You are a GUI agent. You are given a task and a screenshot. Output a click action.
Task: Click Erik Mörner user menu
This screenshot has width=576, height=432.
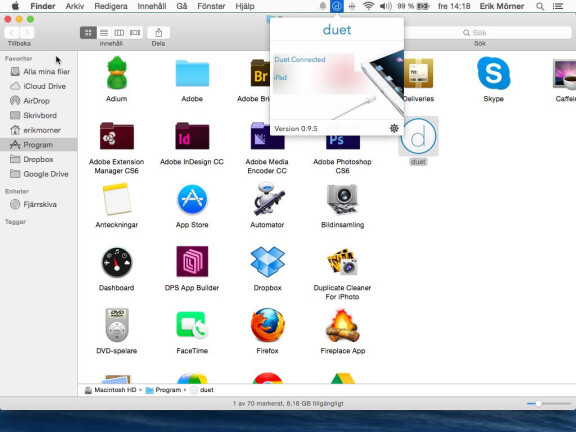[x=502, y=6]
